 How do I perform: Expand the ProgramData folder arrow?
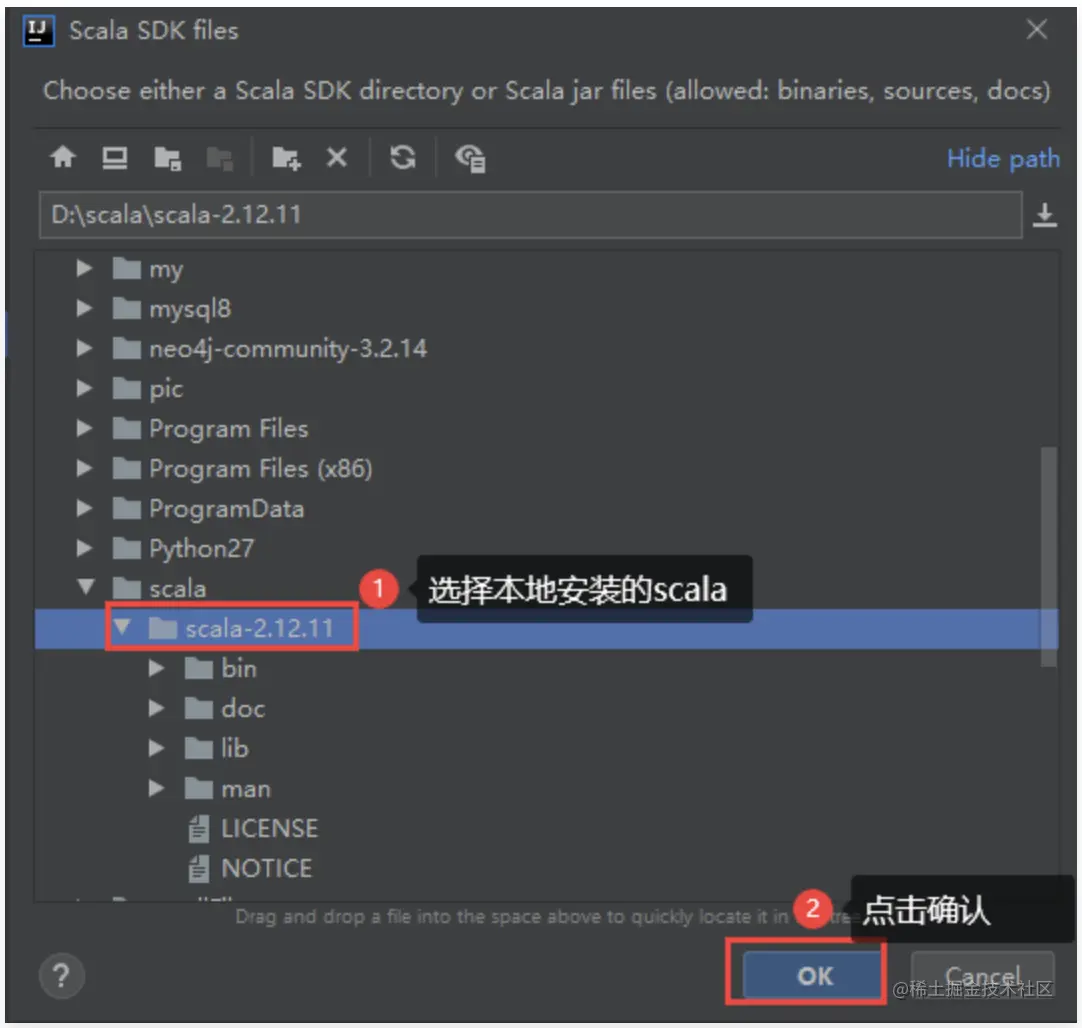point(84,508)
